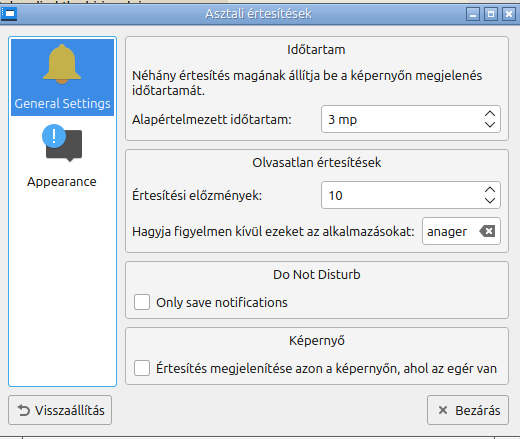Click the Képernyő section heading

coord(317,341)
